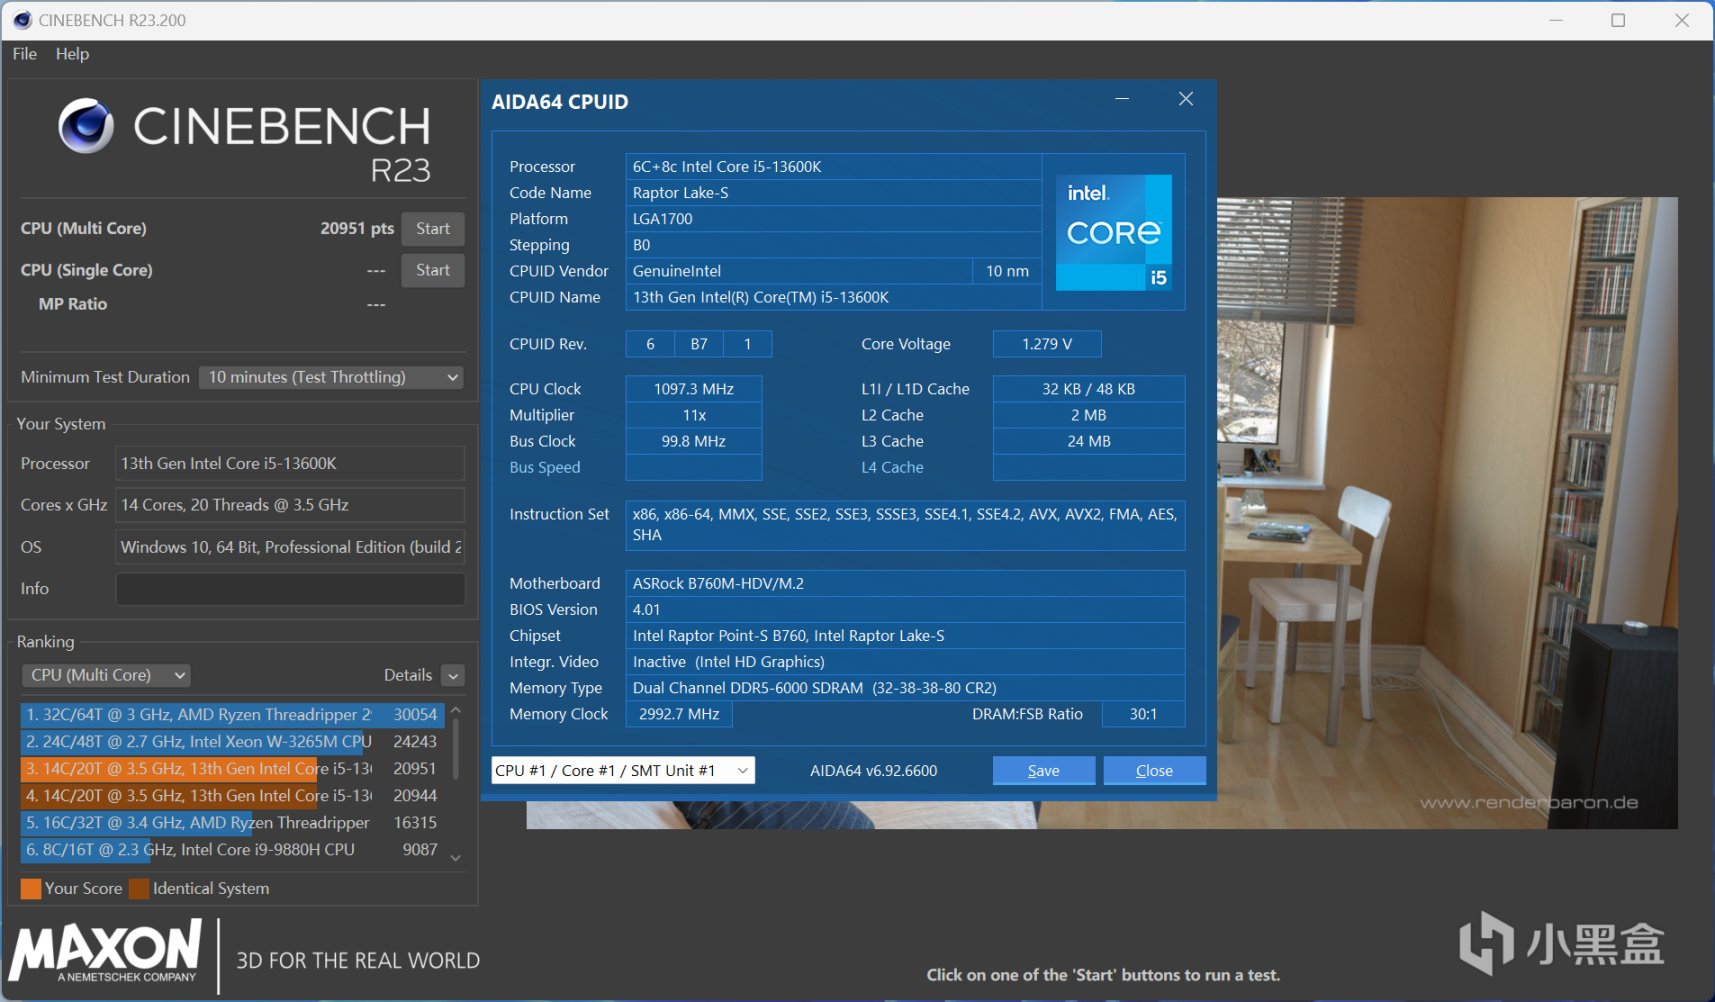Click the Multi Core score 20951 pts
The width and height of the screenshot is (1715, 1002).
click(x=357, y=228)
